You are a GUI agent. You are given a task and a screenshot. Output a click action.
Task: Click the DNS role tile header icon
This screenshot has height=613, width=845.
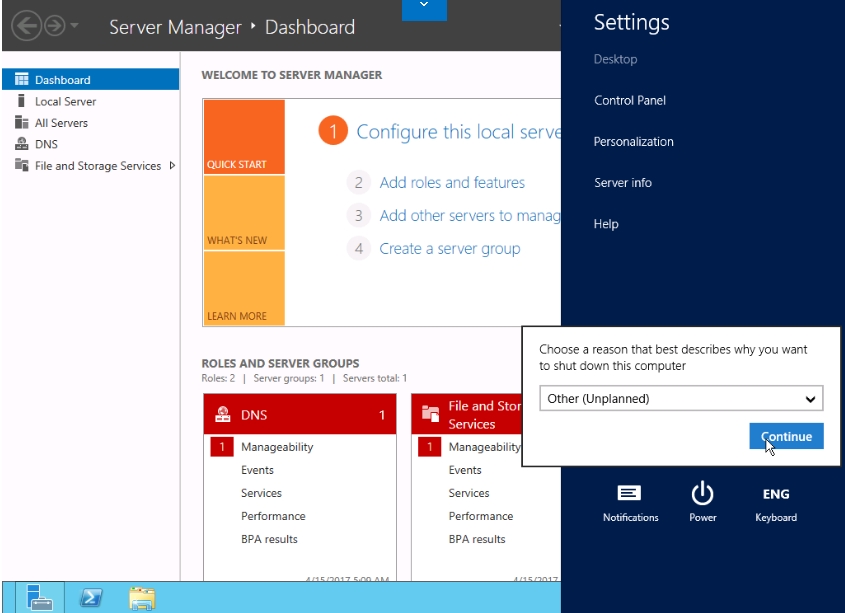click(223, 414)
